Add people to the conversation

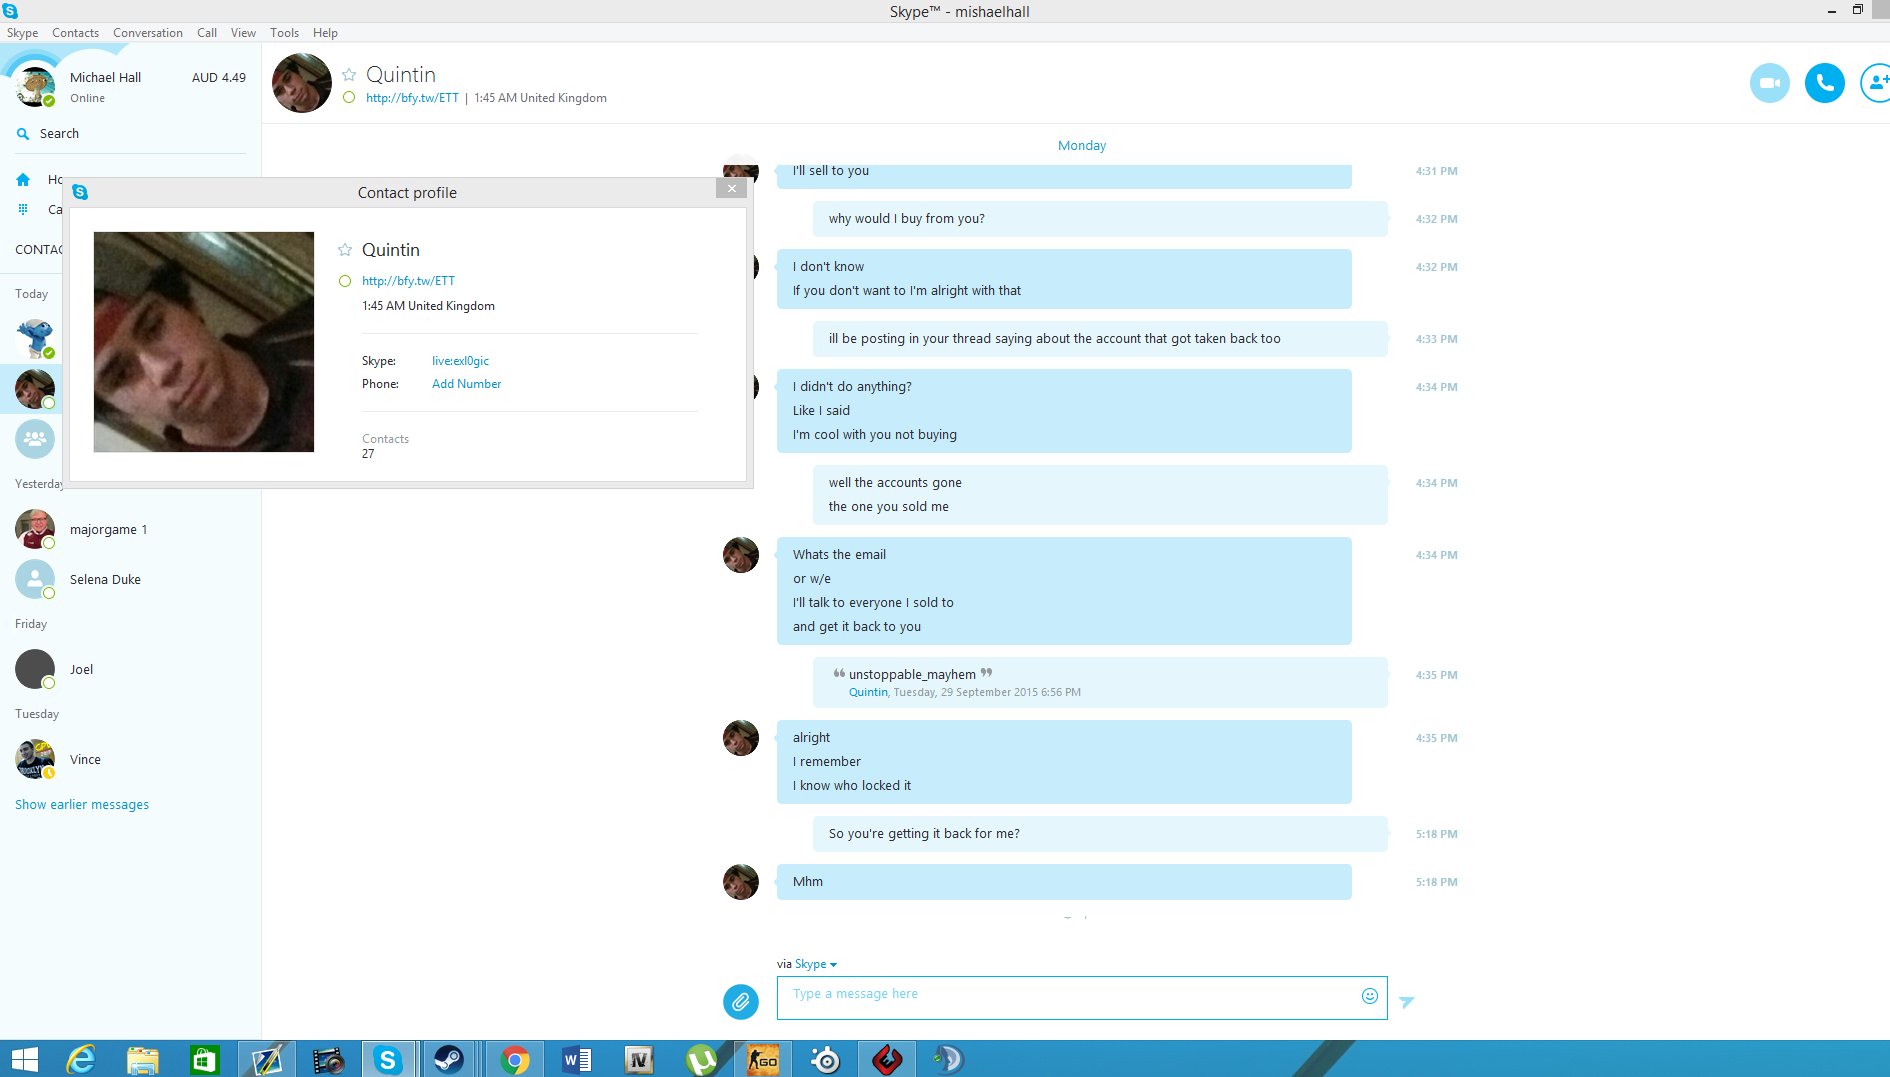tap(1876, 83)
